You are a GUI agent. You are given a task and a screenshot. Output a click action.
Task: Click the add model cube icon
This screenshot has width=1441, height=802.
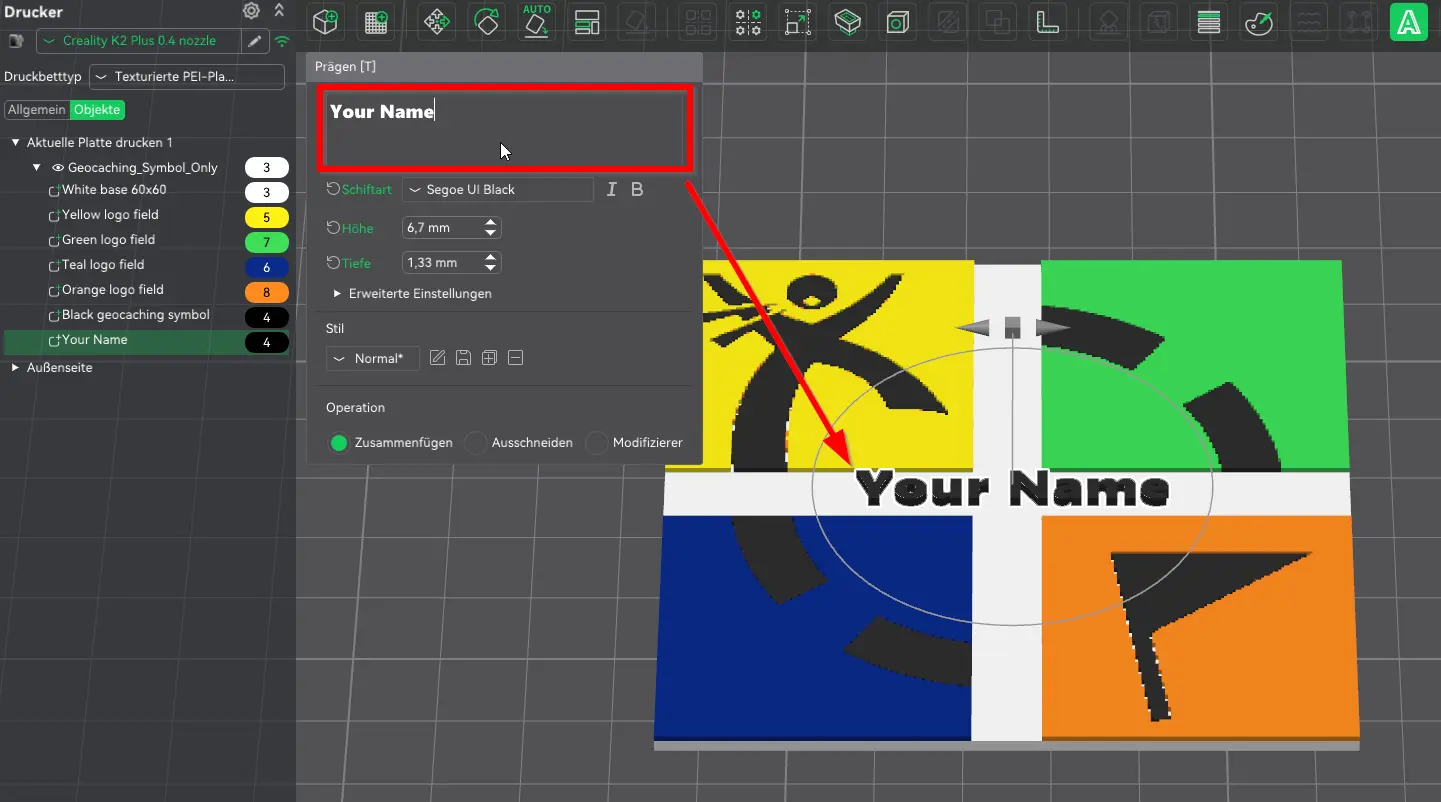tap(325, 22)
